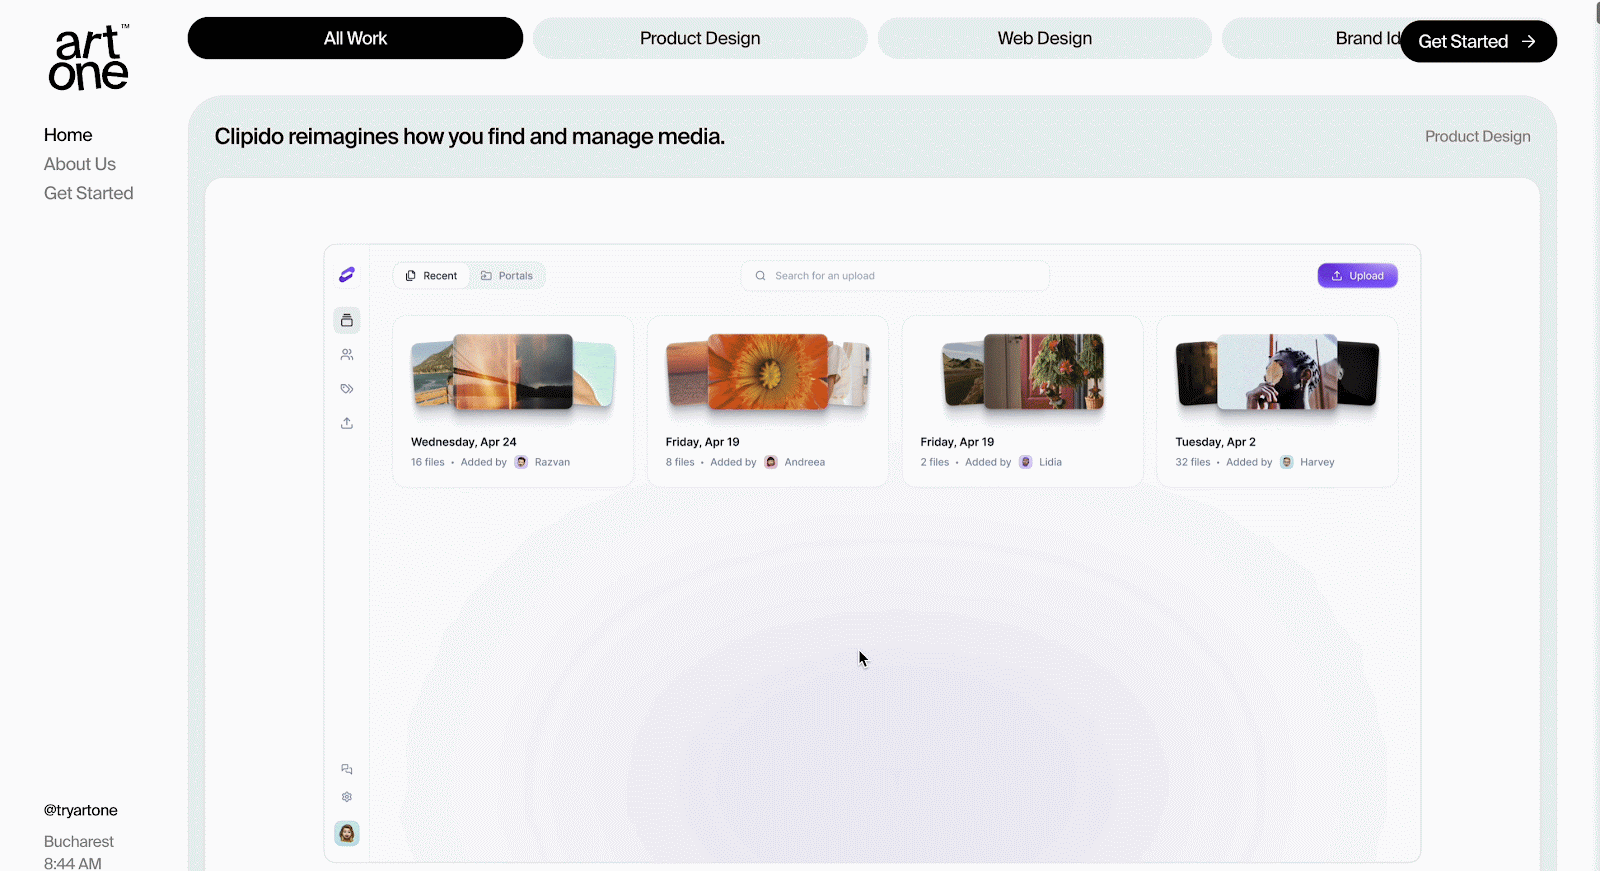Click the name Razvan
Screen dimensions: 1600x871
pyautogui.click(x=552, y=462)
